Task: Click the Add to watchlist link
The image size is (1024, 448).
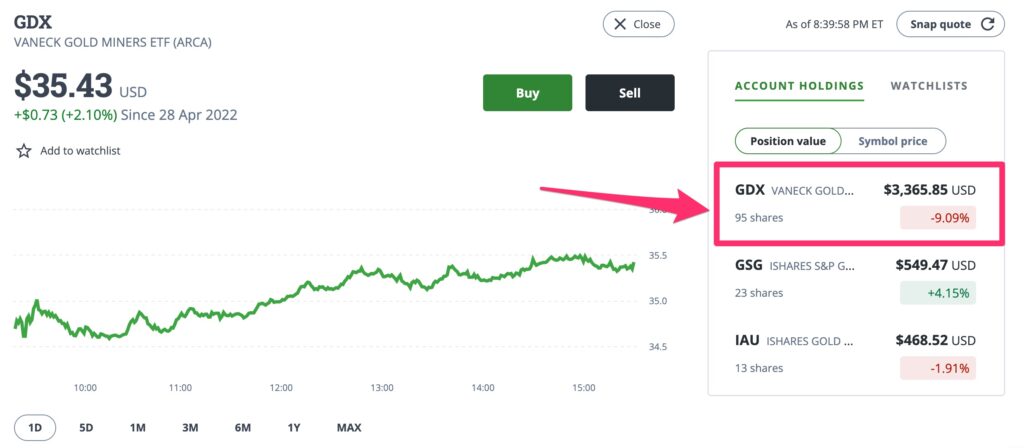Action: click(80, 151)
